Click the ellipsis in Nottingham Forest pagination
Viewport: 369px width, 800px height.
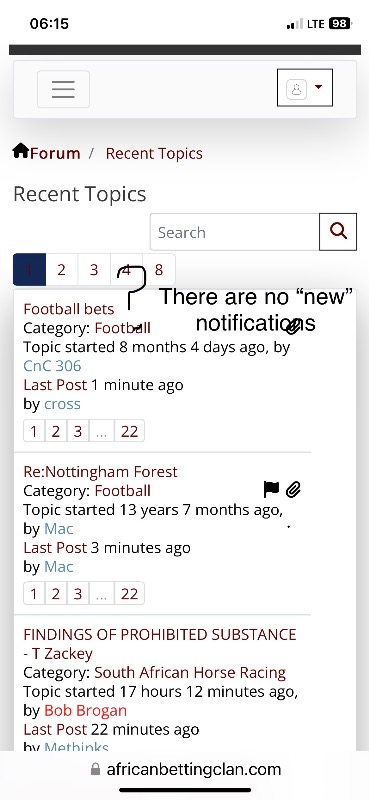tap(102, 594)
